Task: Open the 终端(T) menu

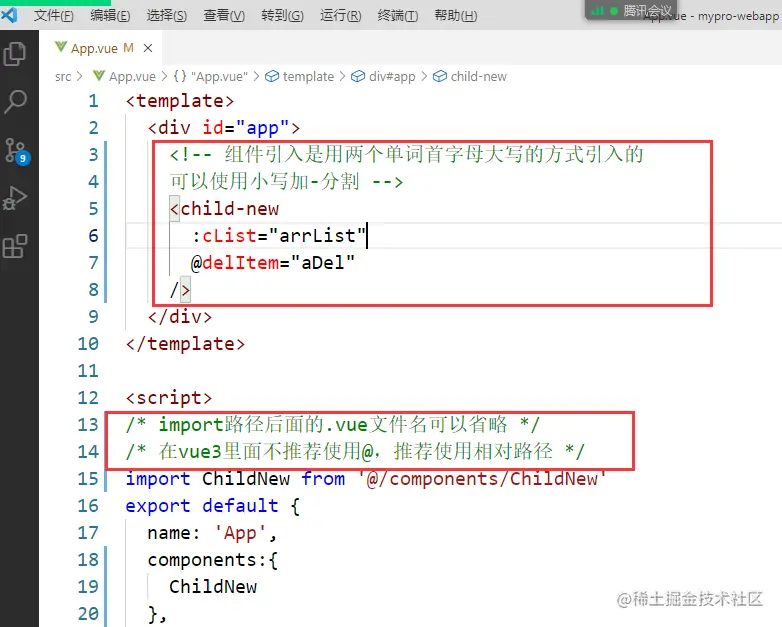Action: click(398, 15)
